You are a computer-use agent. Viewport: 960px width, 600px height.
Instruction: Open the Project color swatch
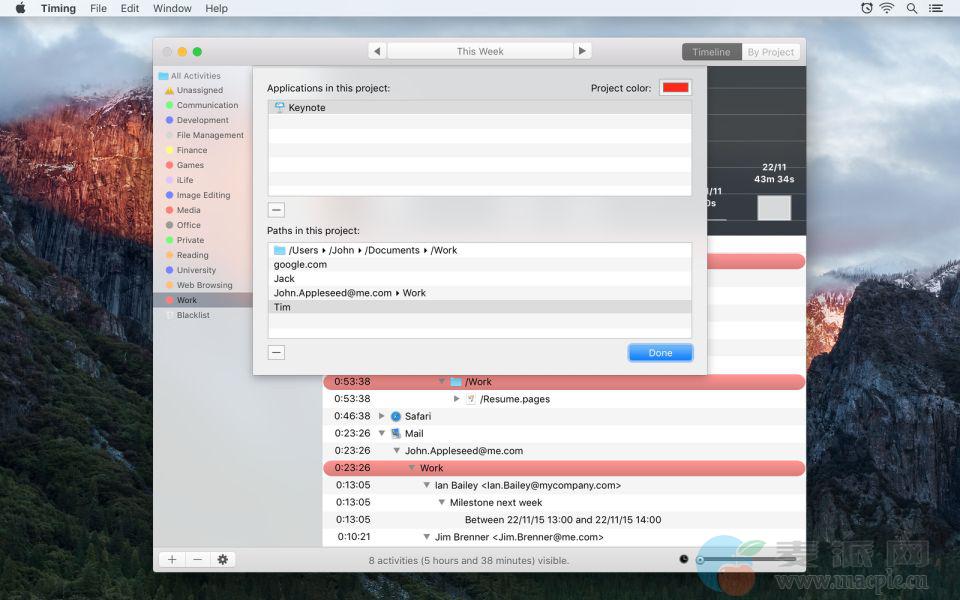pos(675,88)
